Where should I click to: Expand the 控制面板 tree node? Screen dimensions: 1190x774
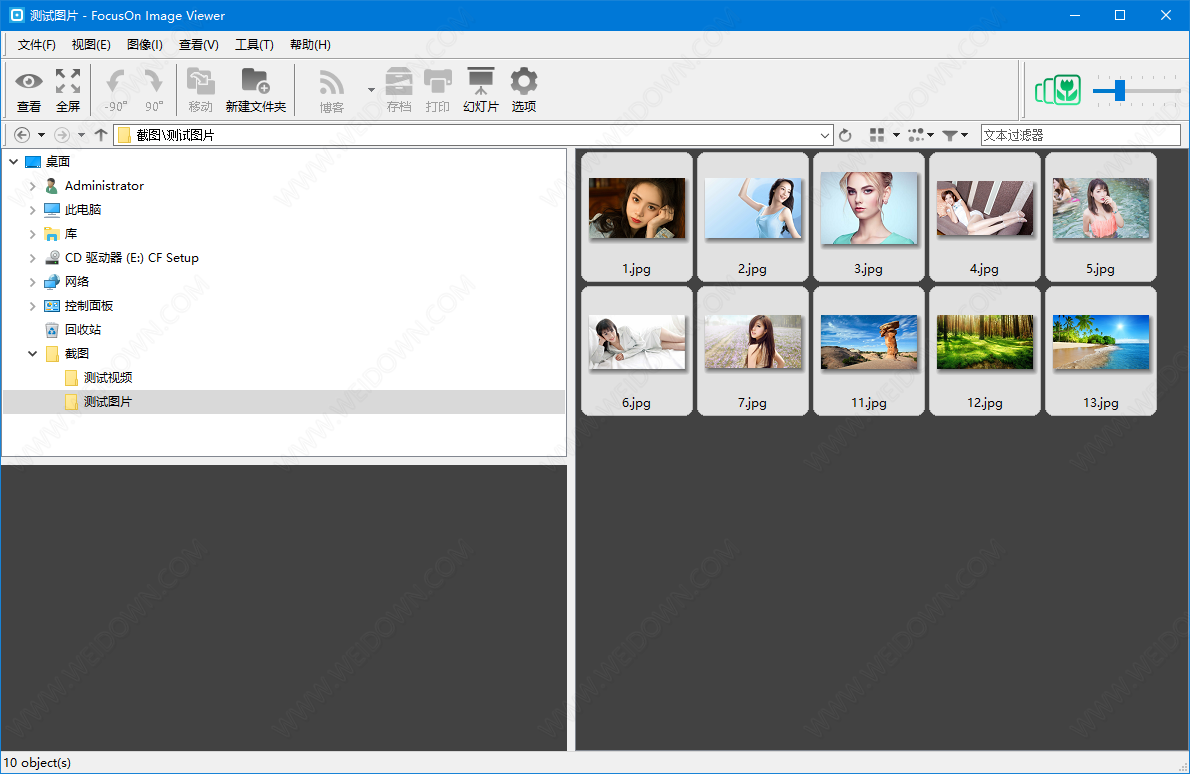pyautogui.click(x=33, y=306)
